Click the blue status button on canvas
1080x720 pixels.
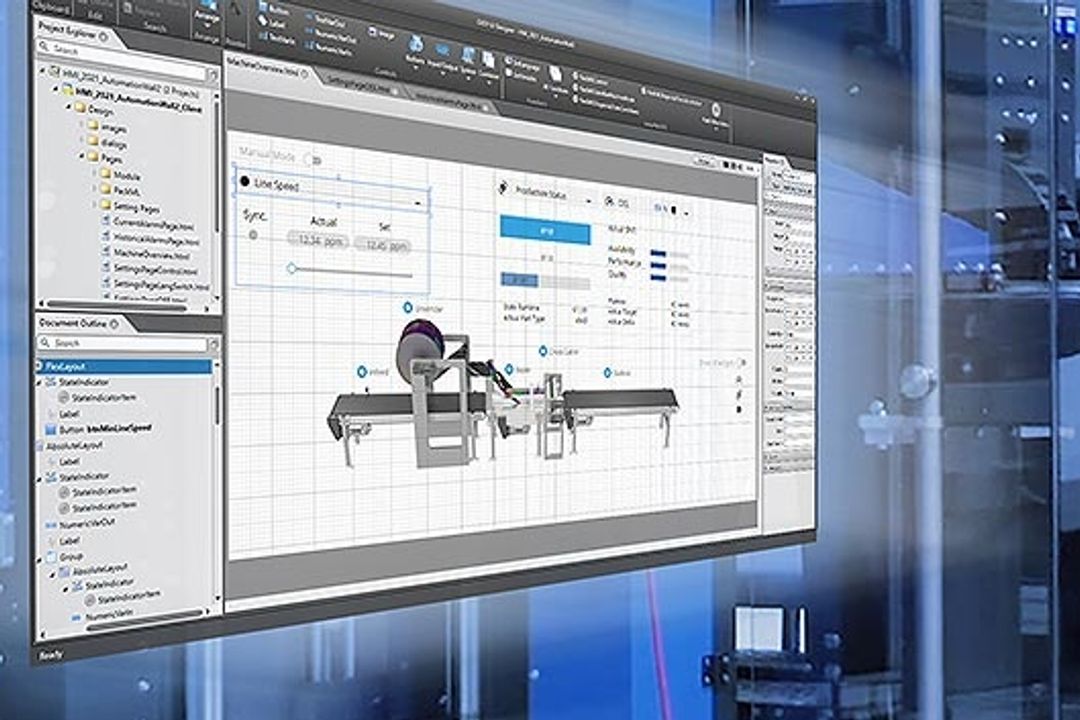click(545, 230)
